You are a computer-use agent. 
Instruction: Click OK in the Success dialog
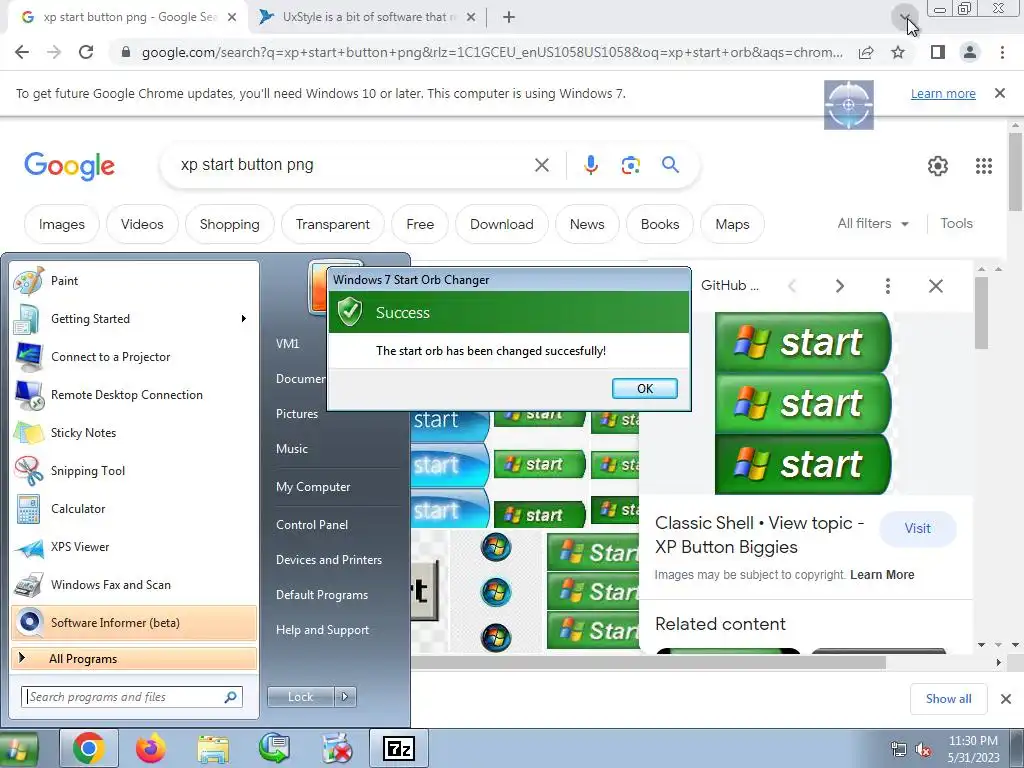click(645, 389)
